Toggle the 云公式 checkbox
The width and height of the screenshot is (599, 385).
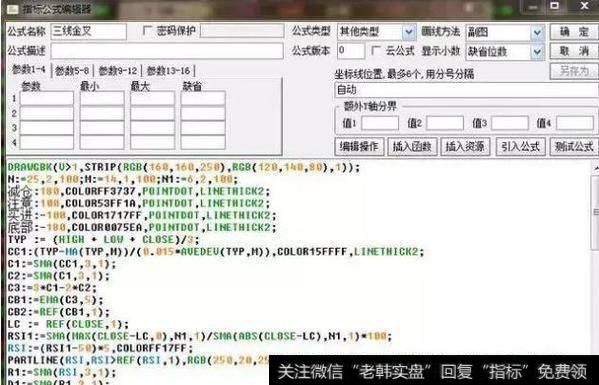pyautogui.click(x=376, y=50)
